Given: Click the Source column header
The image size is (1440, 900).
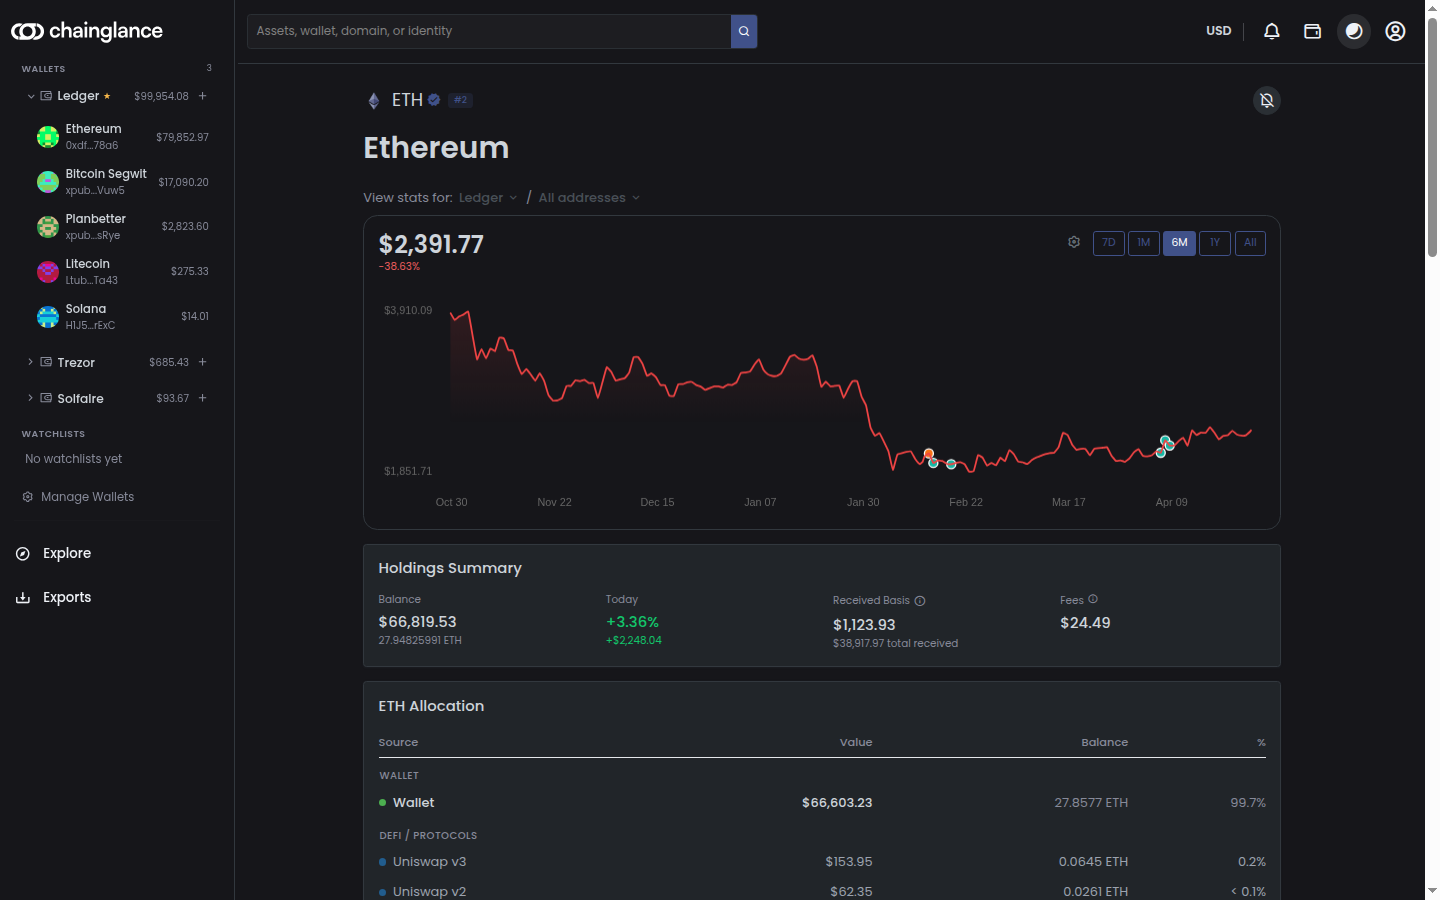Looking at the screenshot, I should click(398, 742).
